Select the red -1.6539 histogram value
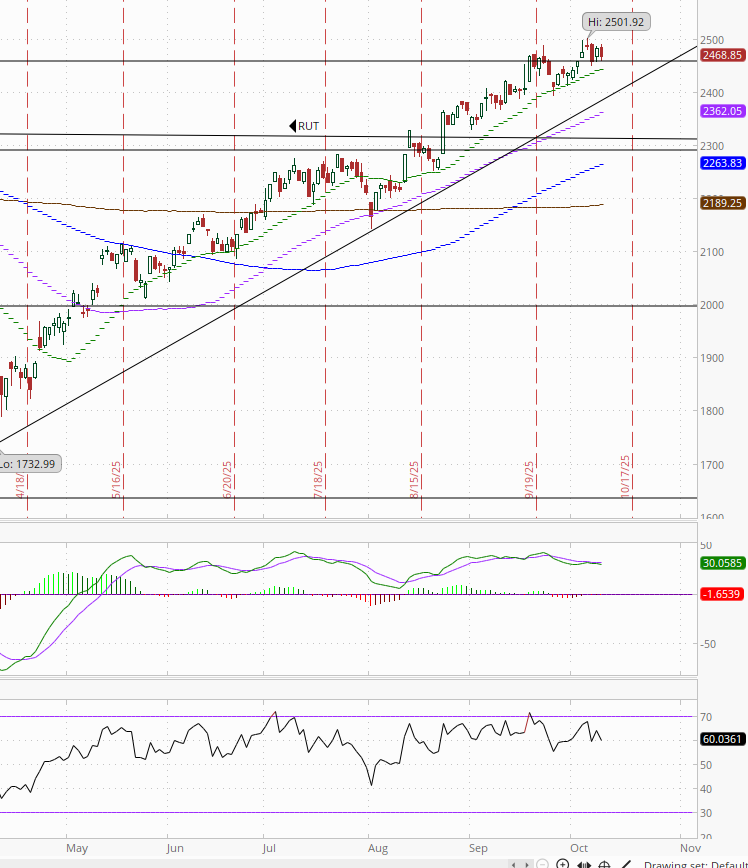This screenshot has height=868, width=748. 722,594
